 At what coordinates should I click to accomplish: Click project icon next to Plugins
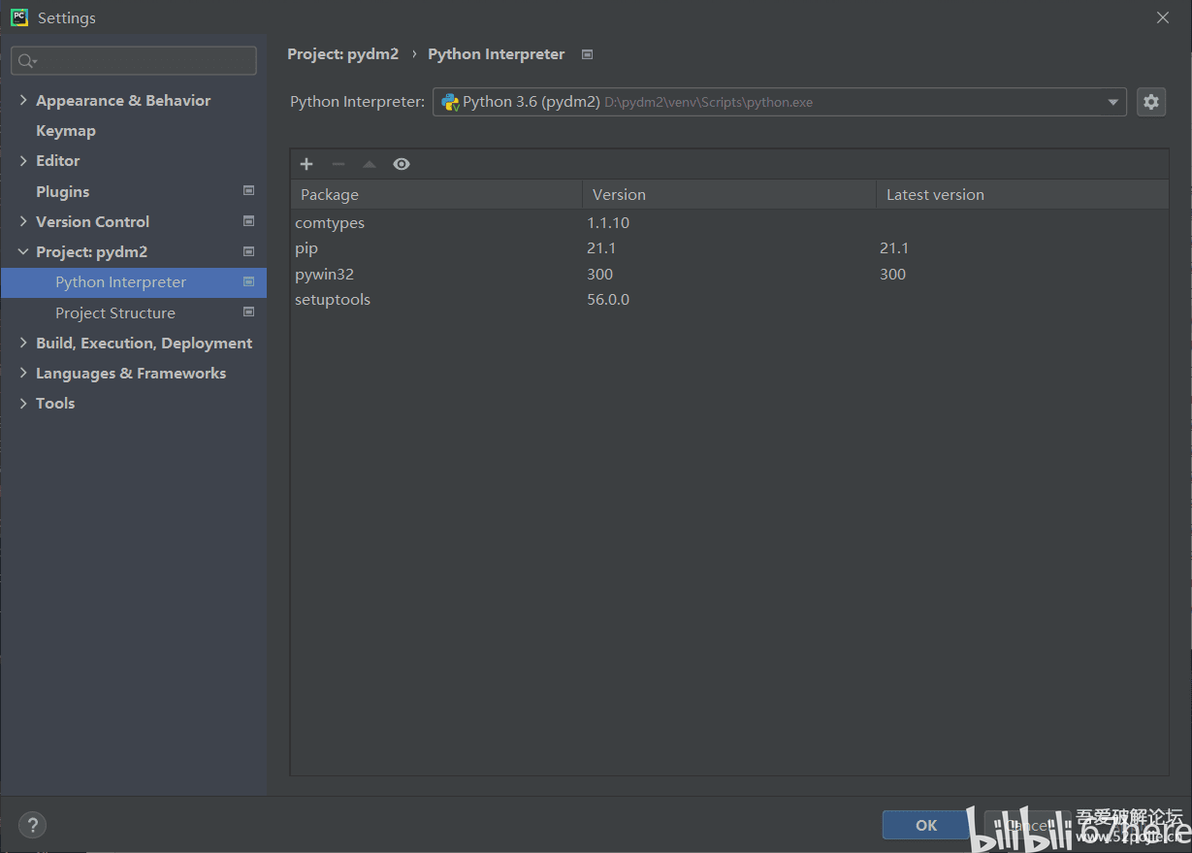click(249, 191)
